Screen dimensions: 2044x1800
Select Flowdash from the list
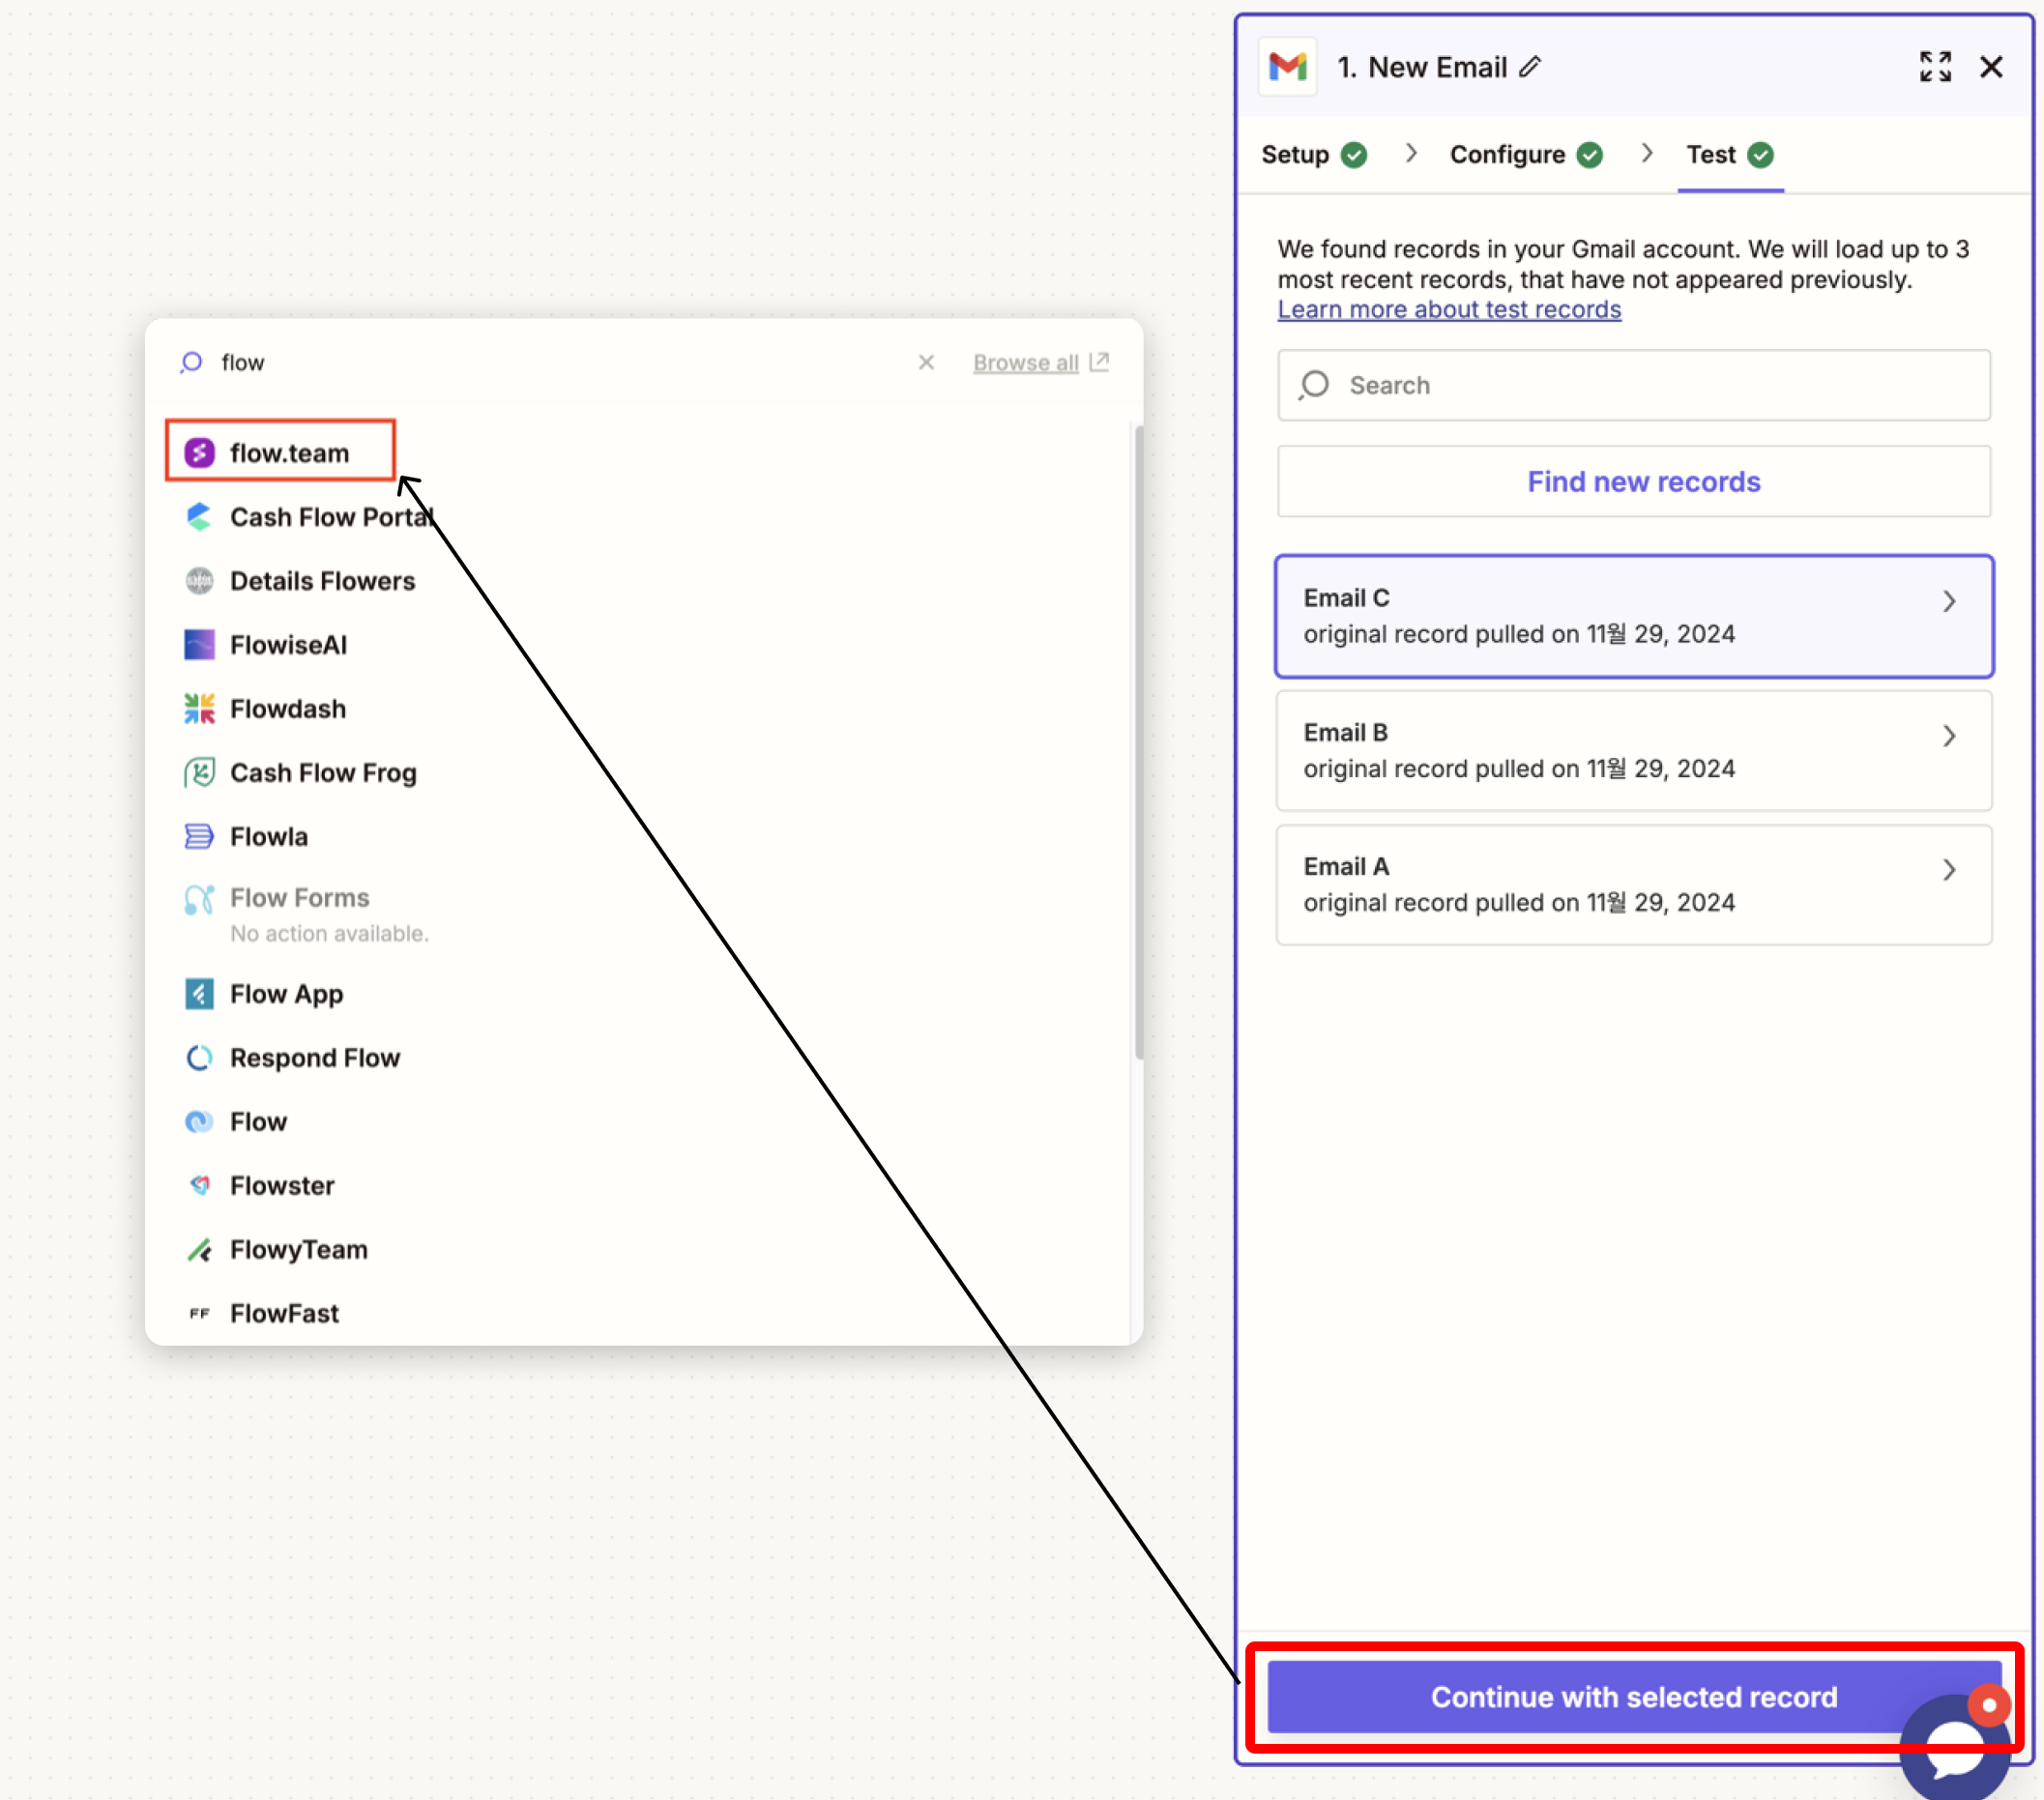click(288, 709)
